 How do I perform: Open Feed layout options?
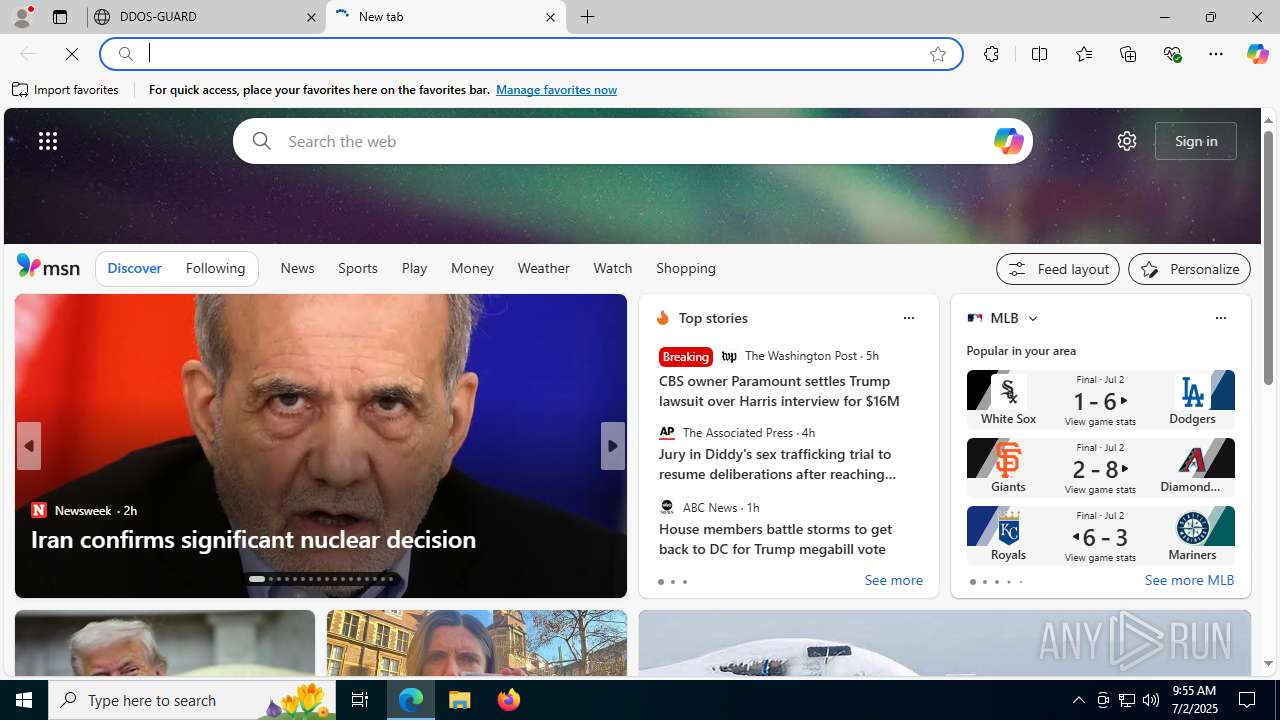click(1058, 269)
